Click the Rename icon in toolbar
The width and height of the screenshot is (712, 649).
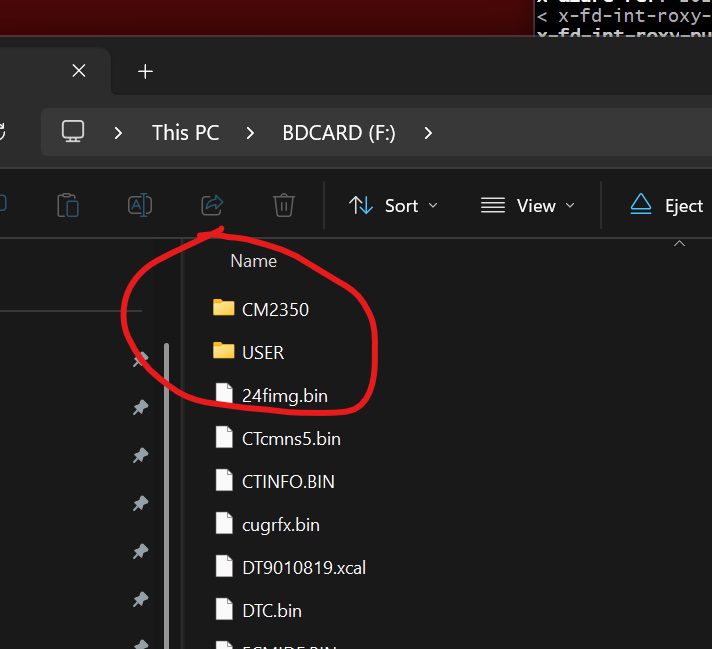coord(140,205)
